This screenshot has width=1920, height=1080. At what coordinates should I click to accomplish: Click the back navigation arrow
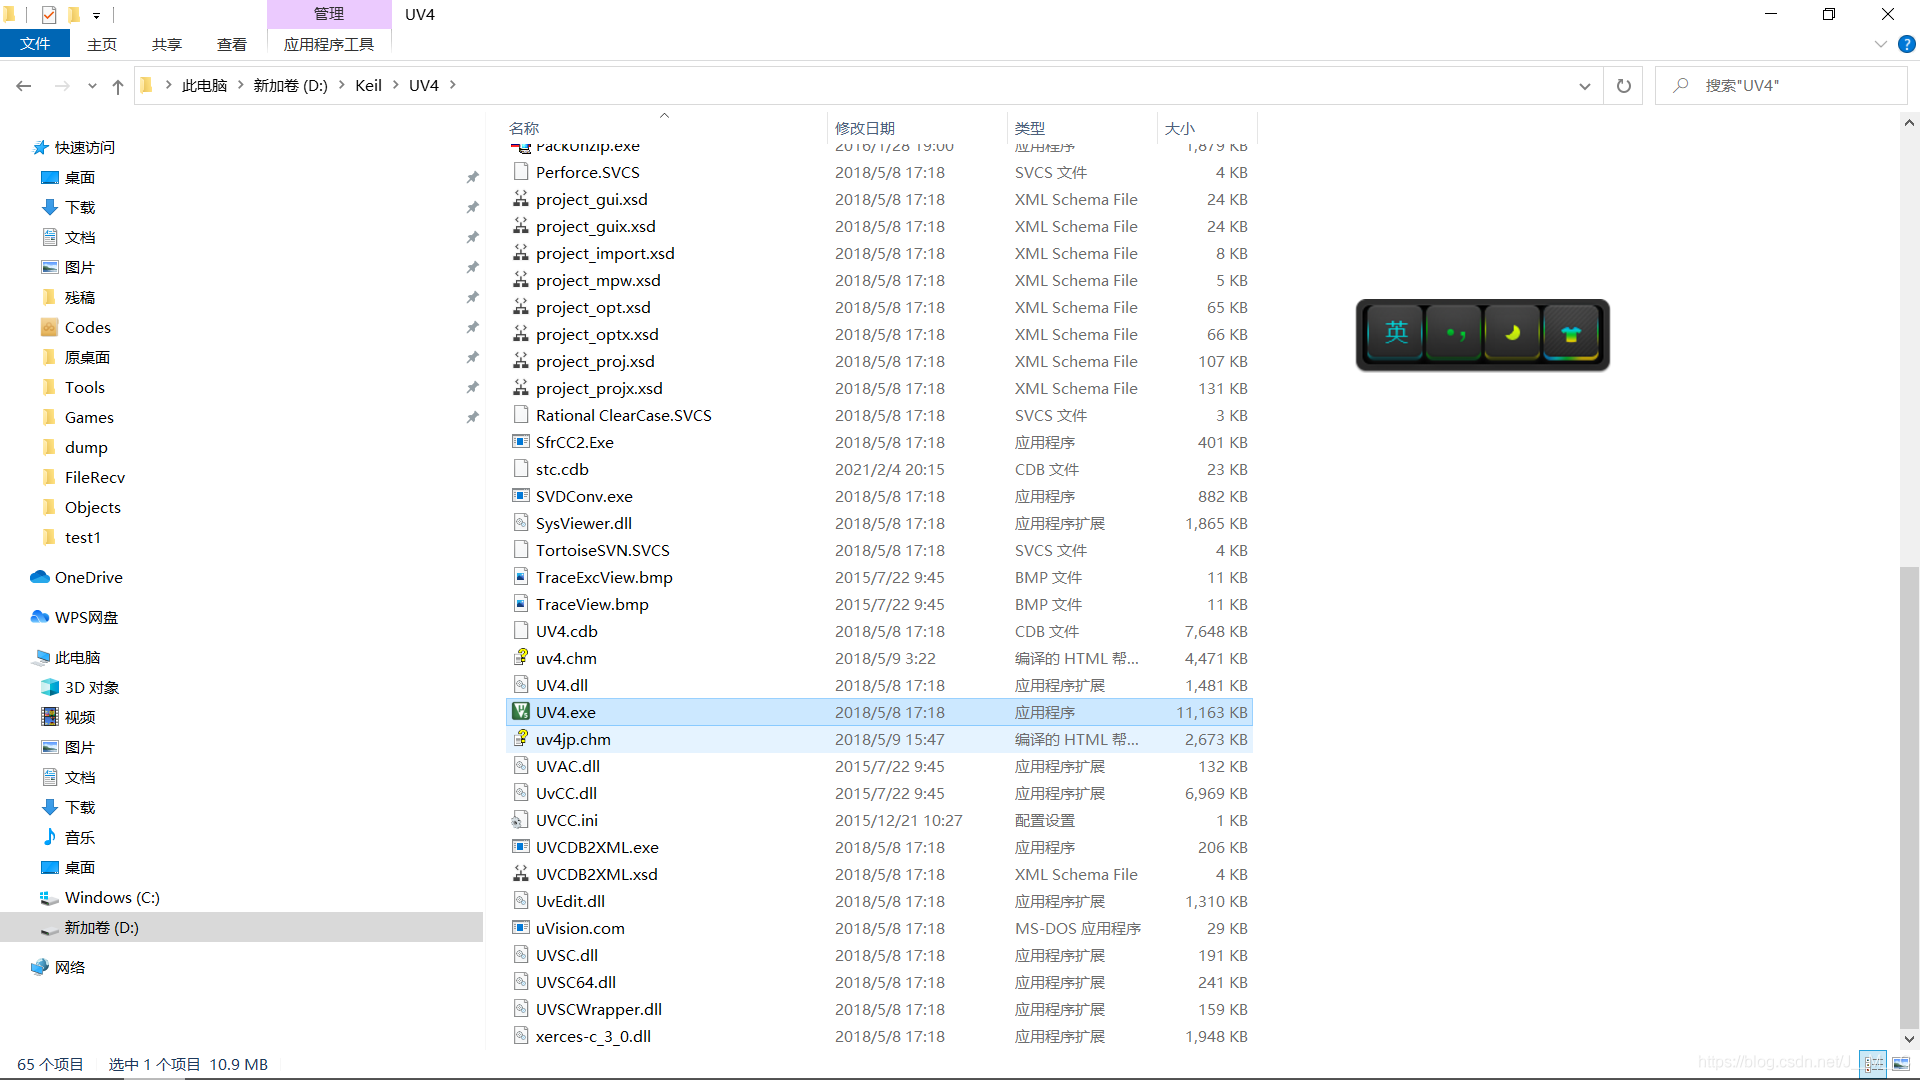click(x=24, y=86)
